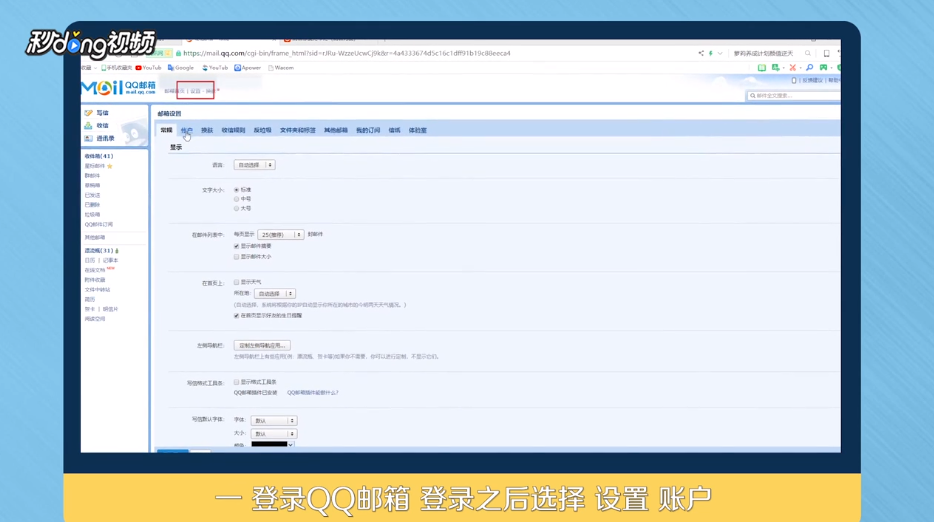Screen dimensions: 934x522
Task: Switch to the 文件夹和标签 settings tab
Action: (x=297, y=130)
